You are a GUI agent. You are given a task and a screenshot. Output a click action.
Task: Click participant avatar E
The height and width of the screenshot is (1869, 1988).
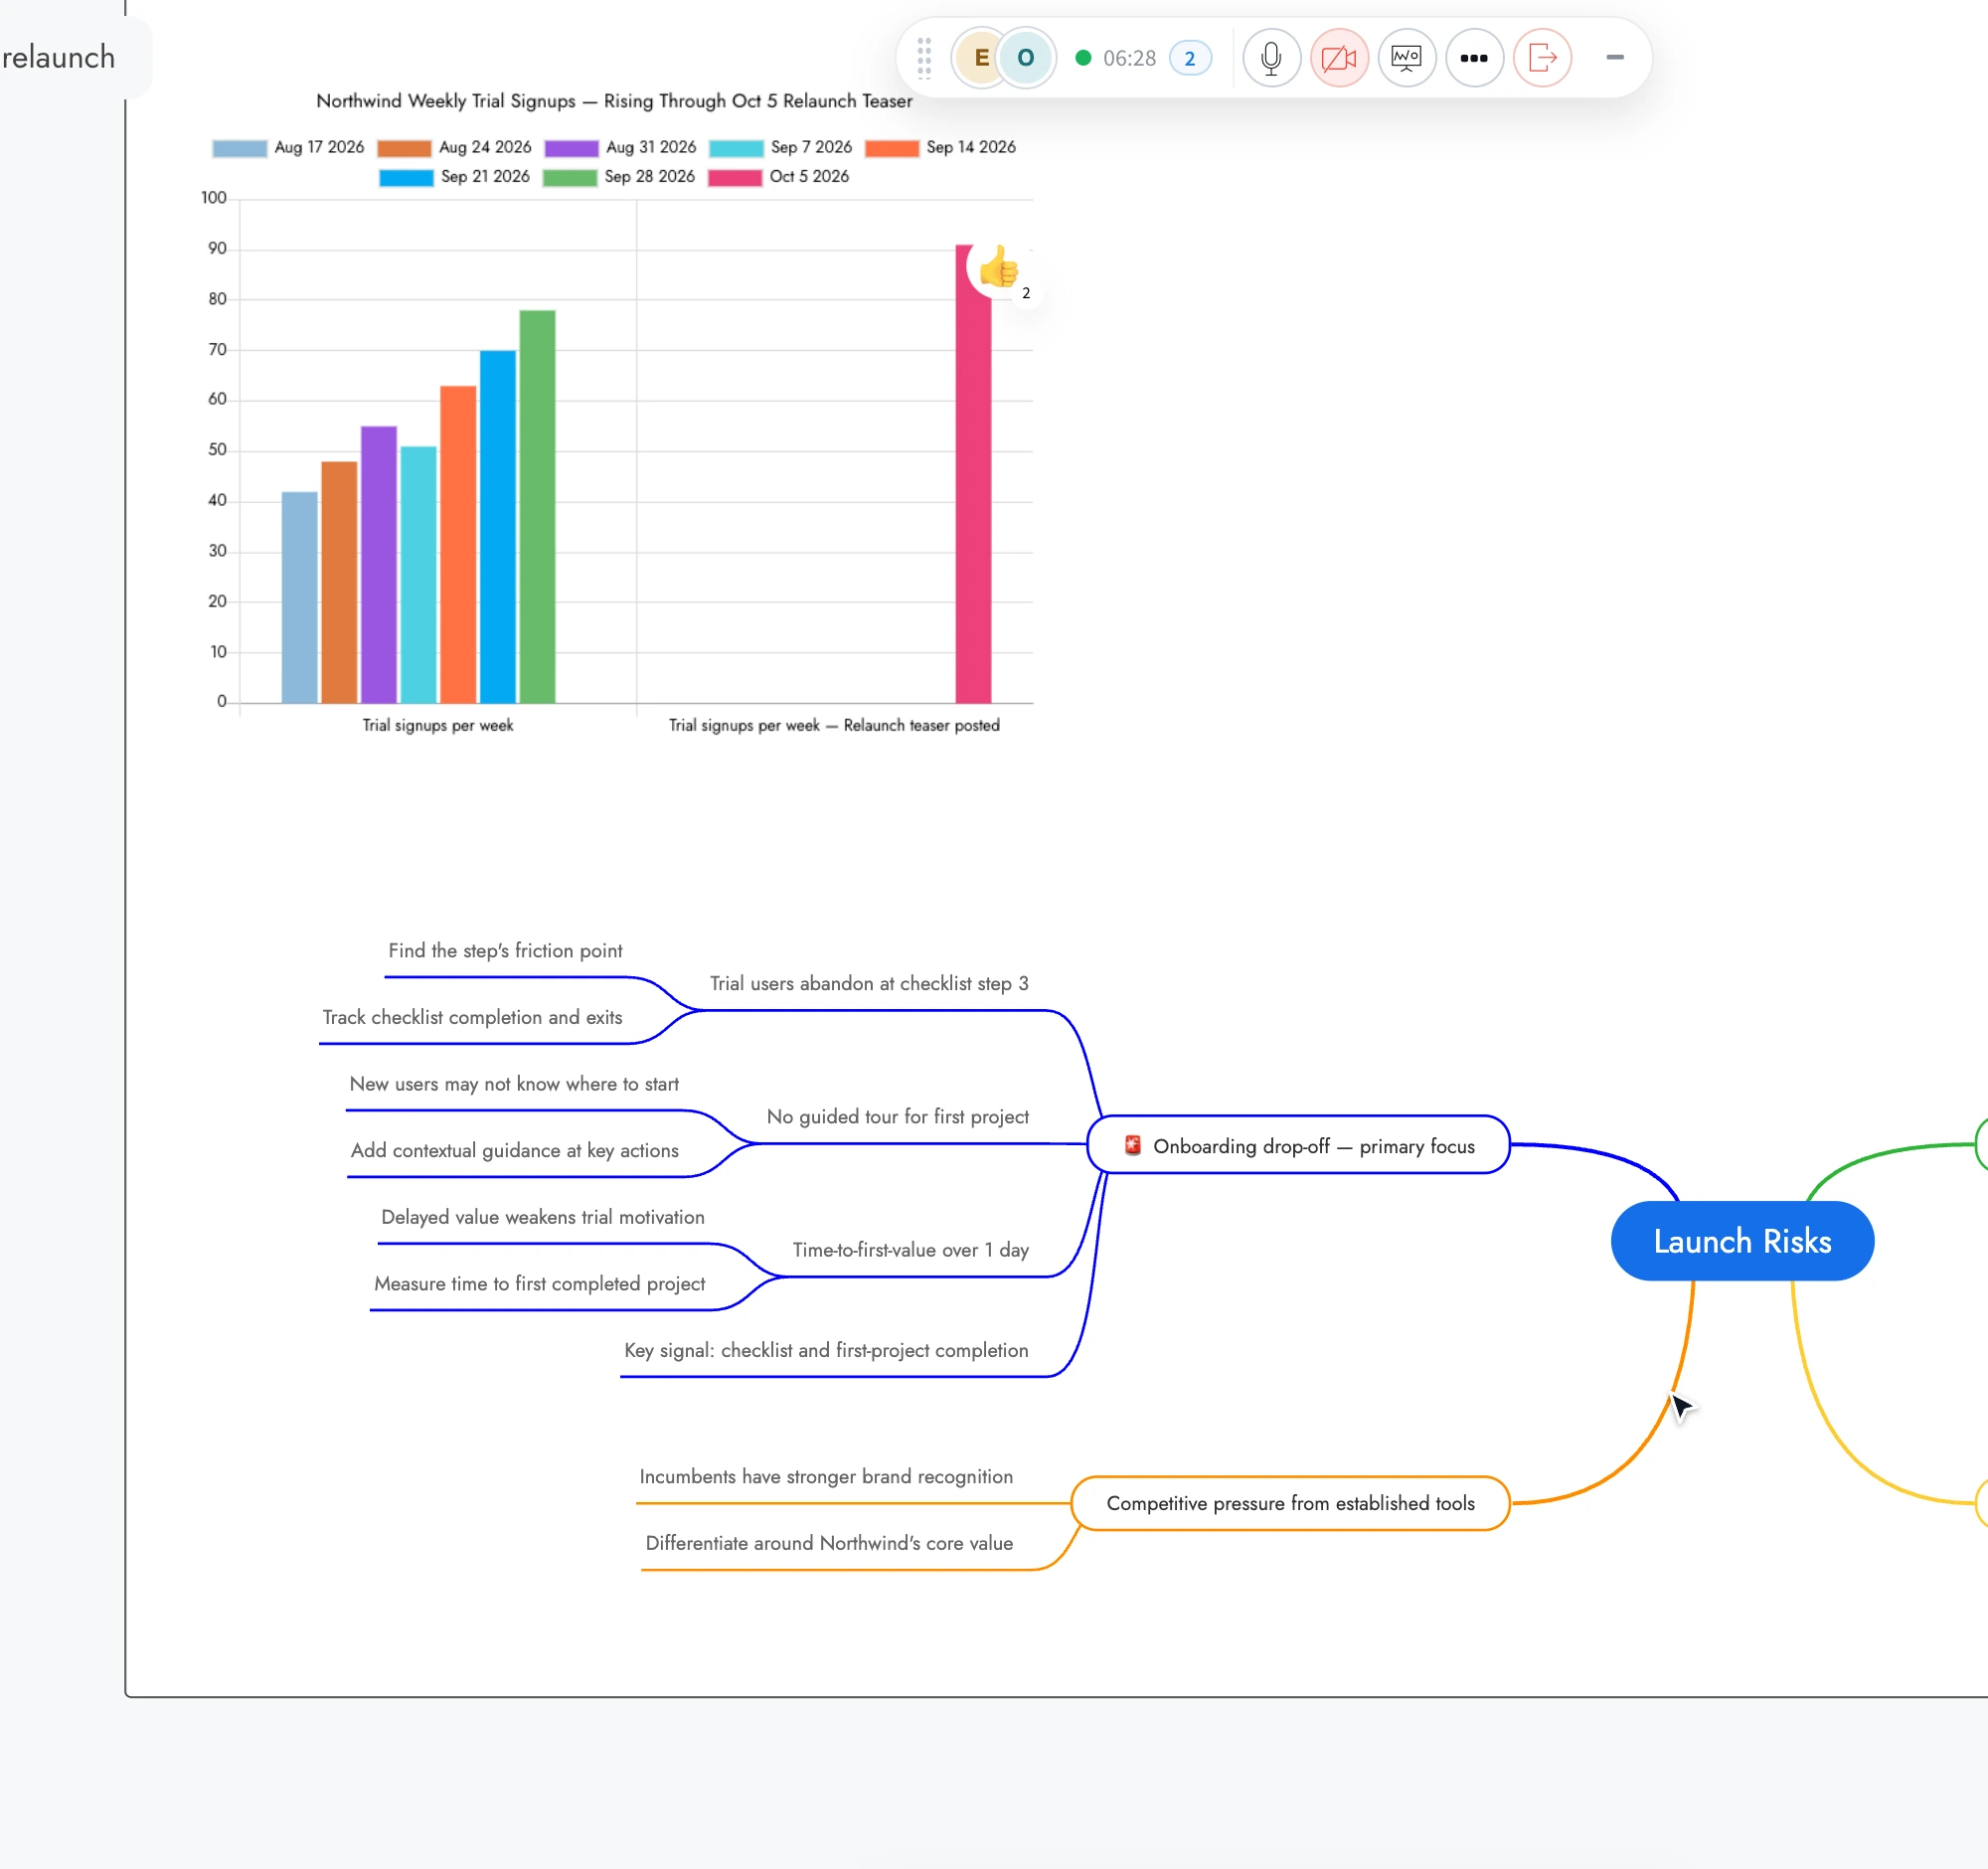point(981,58)
